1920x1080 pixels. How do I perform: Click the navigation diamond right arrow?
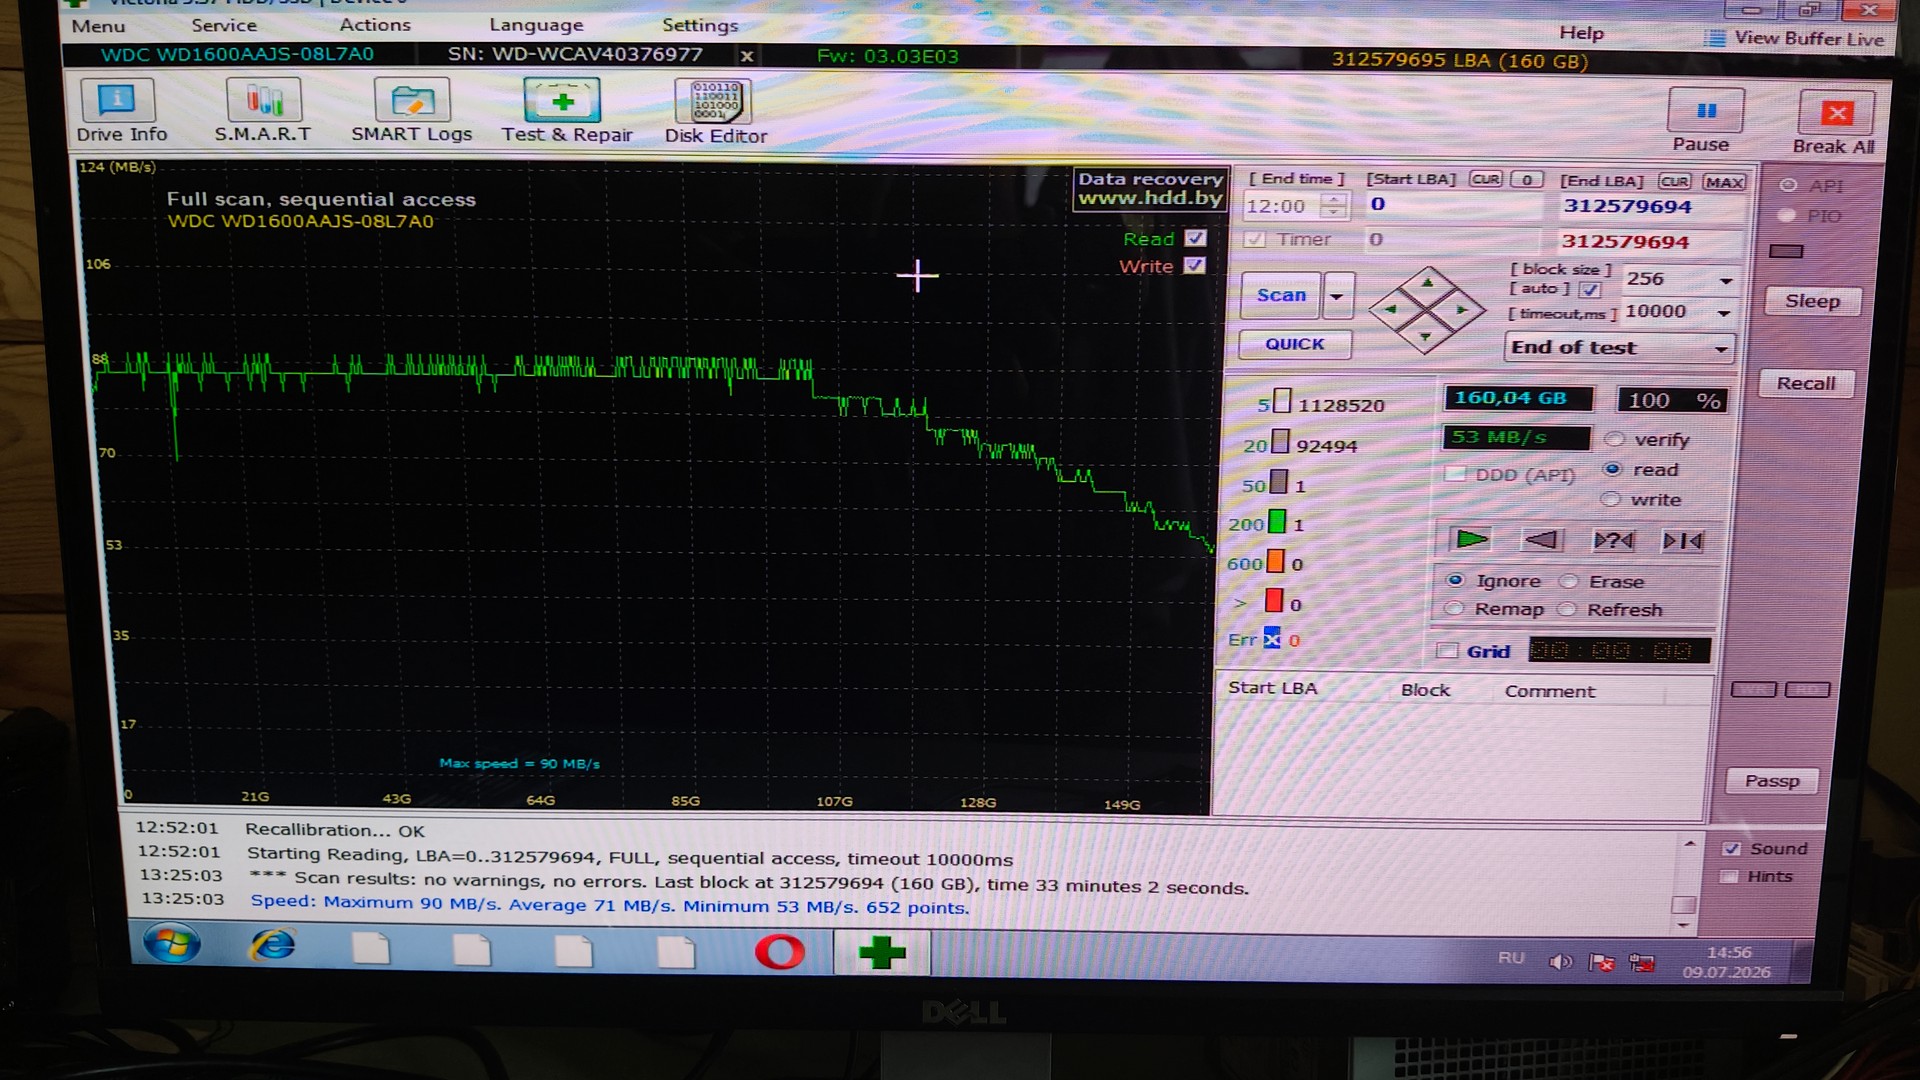(1463, 310)
